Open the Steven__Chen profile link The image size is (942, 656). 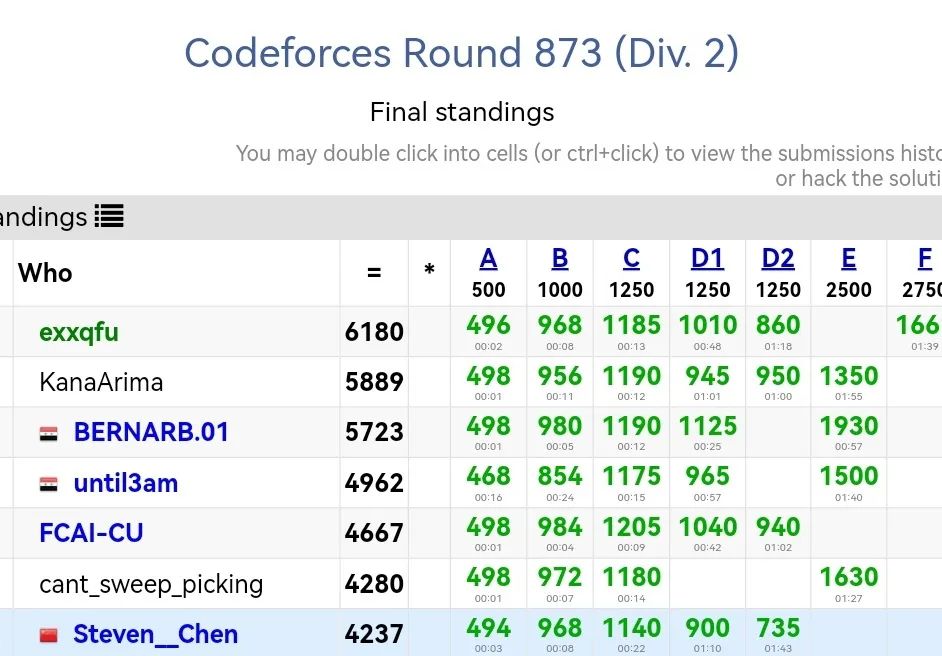[156, 634]
